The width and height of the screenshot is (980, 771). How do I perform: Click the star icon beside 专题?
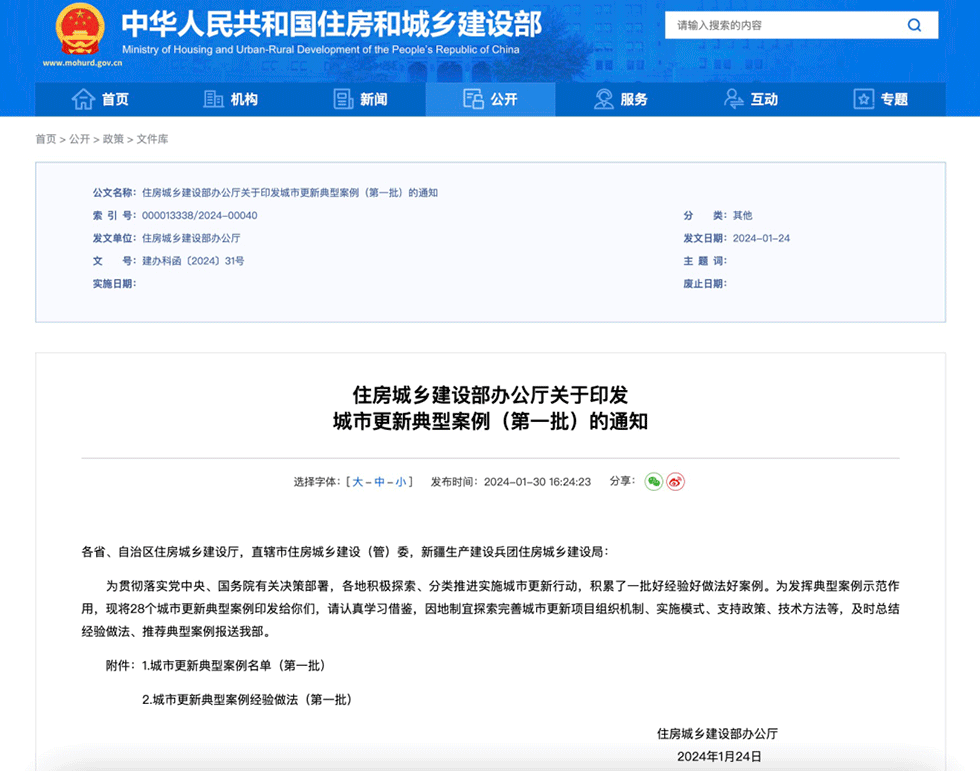[861, 99]
